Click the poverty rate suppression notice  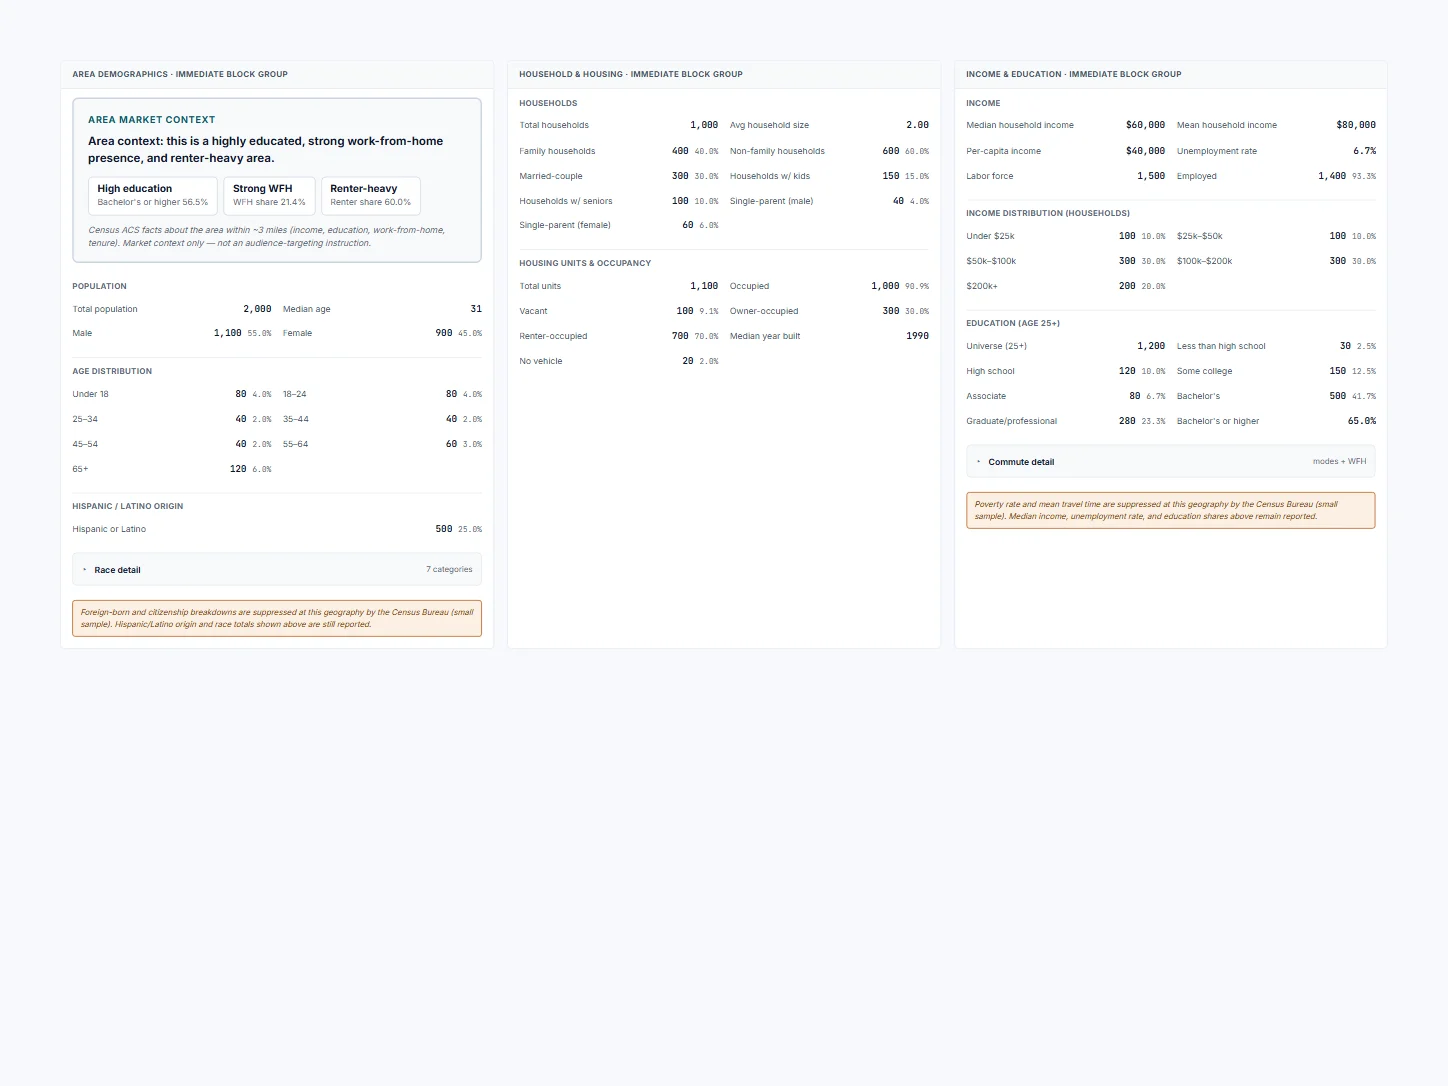1170,510
